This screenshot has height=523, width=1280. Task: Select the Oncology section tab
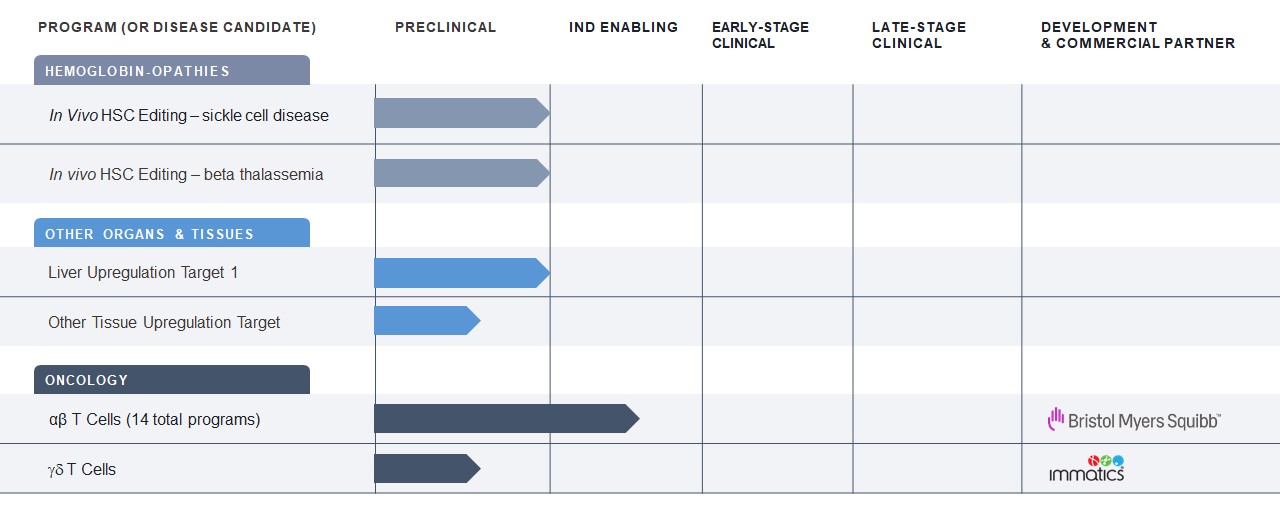pos(172,380)
